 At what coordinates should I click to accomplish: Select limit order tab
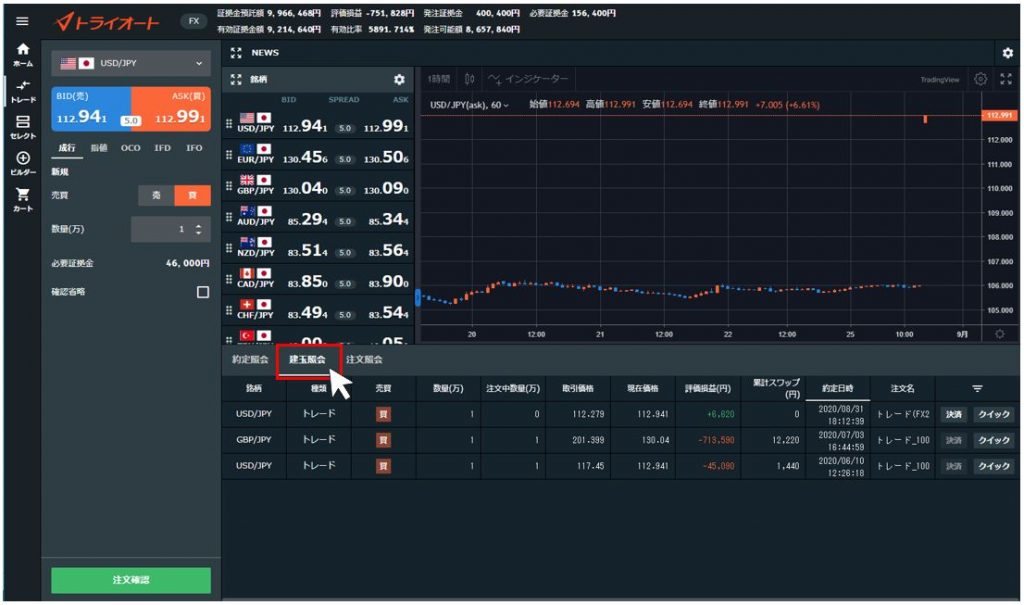point(99,148)
